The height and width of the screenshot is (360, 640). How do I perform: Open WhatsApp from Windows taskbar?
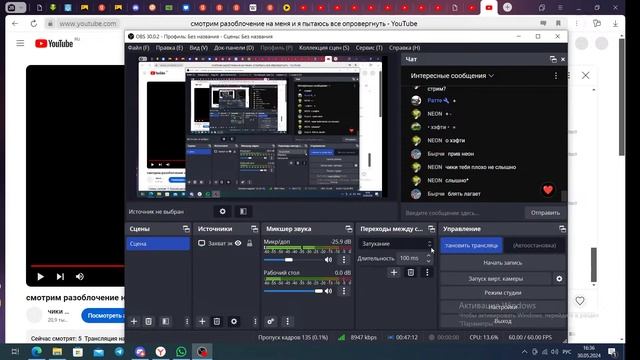click(181, 352)
